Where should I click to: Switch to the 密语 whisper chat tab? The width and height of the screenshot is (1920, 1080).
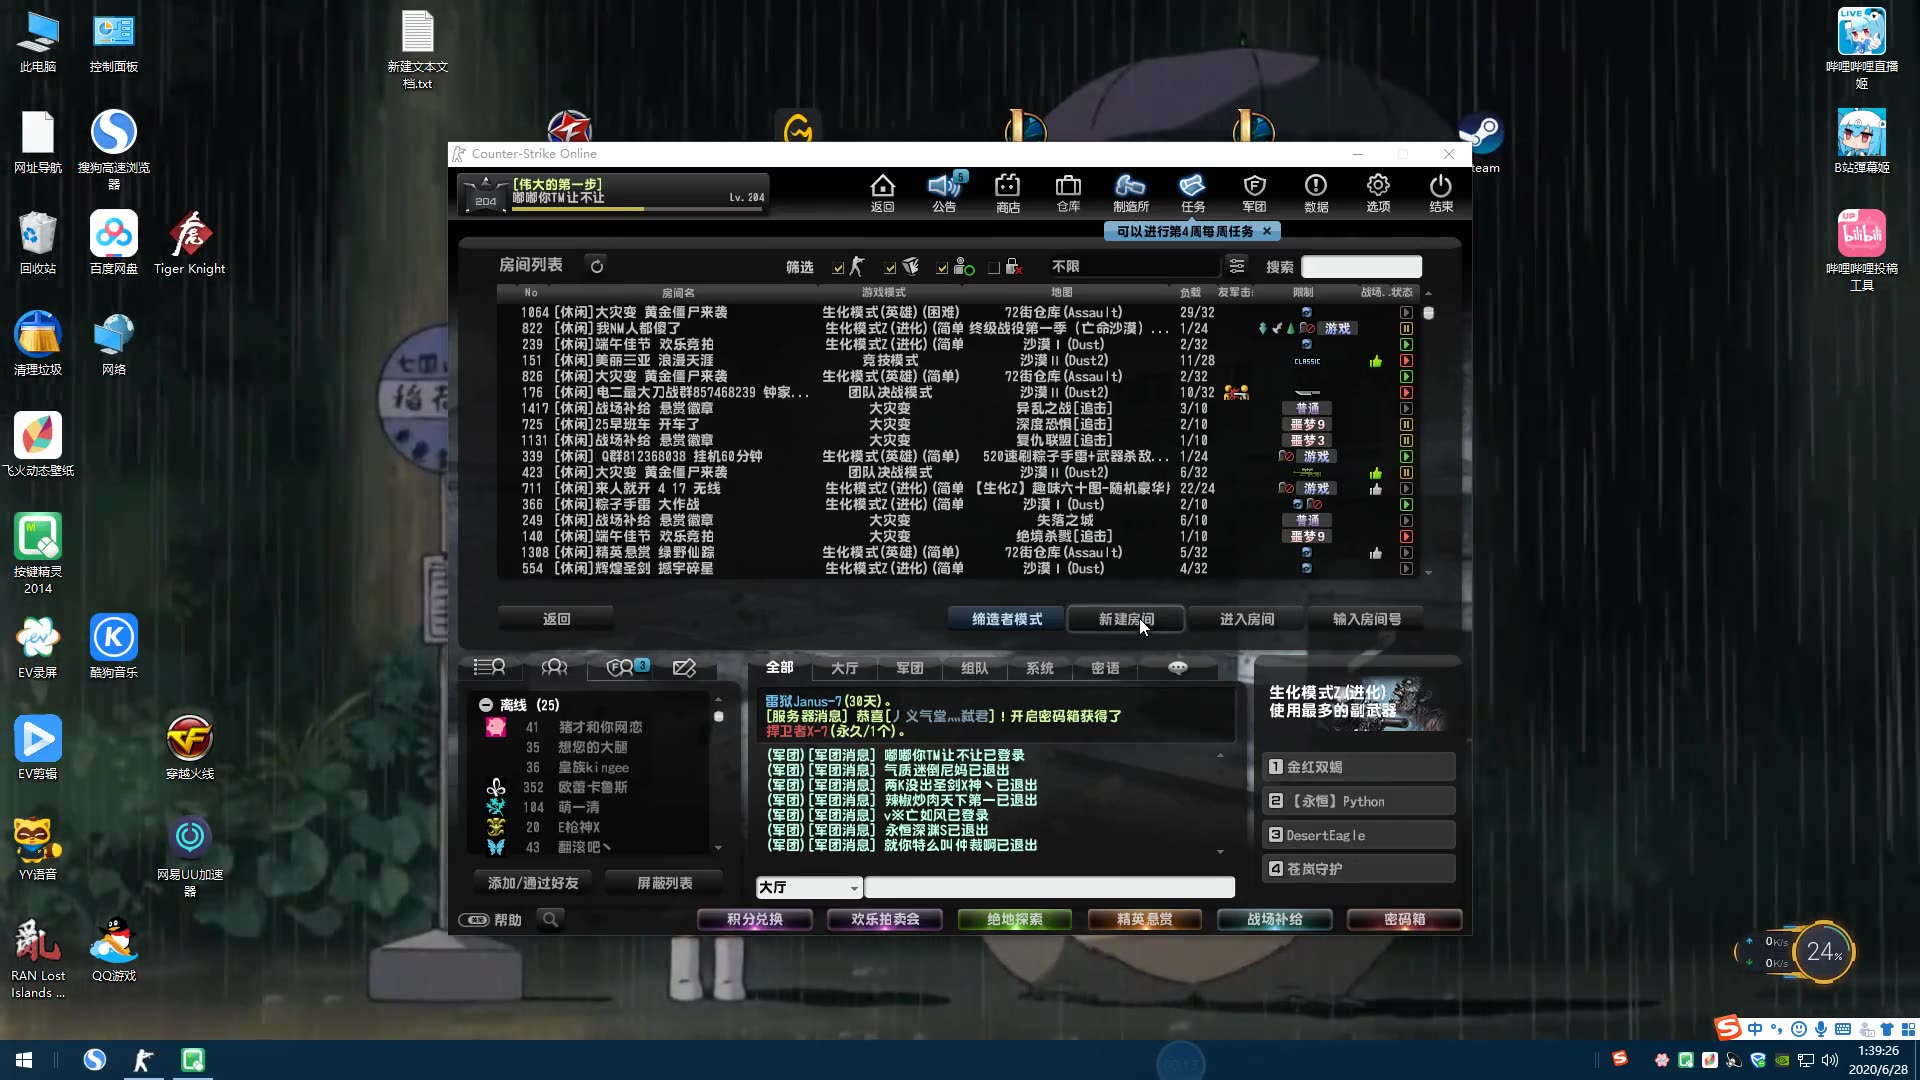click(1104, 668)
